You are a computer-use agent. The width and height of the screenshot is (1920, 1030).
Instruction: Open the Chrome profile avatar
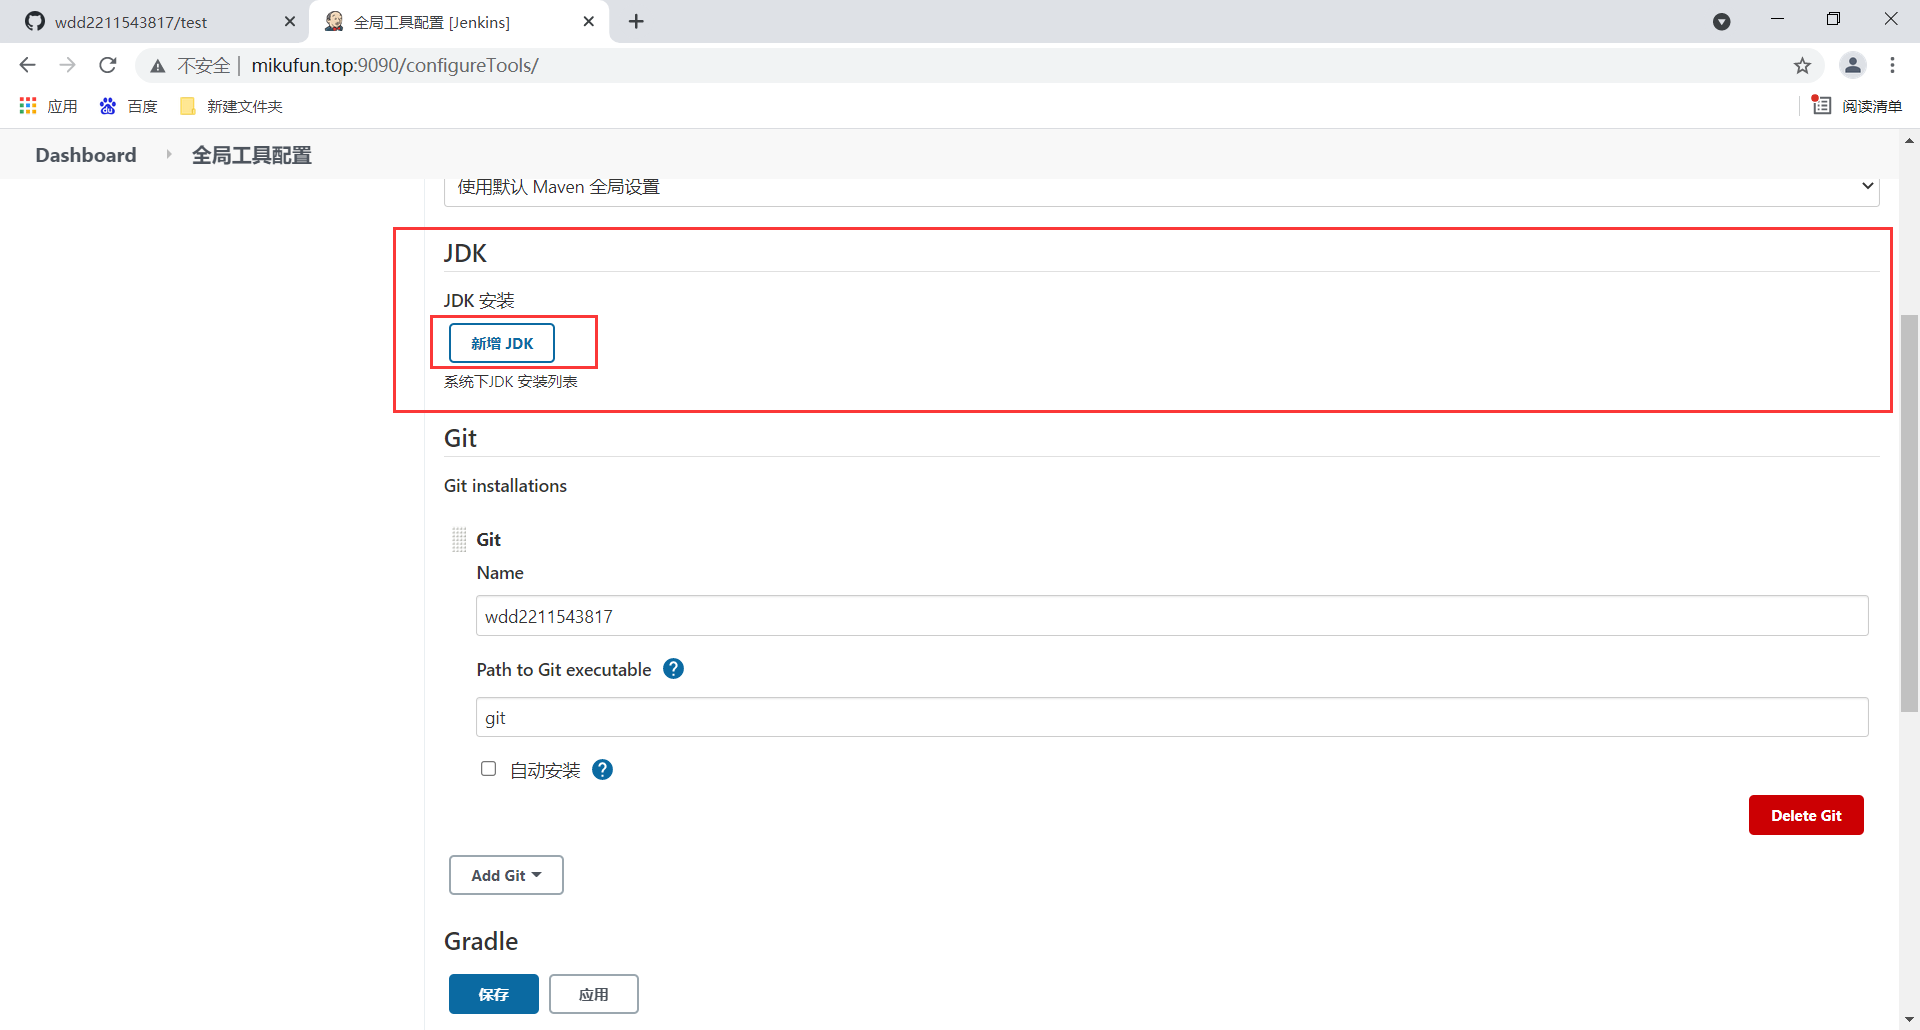point(1853,65)
